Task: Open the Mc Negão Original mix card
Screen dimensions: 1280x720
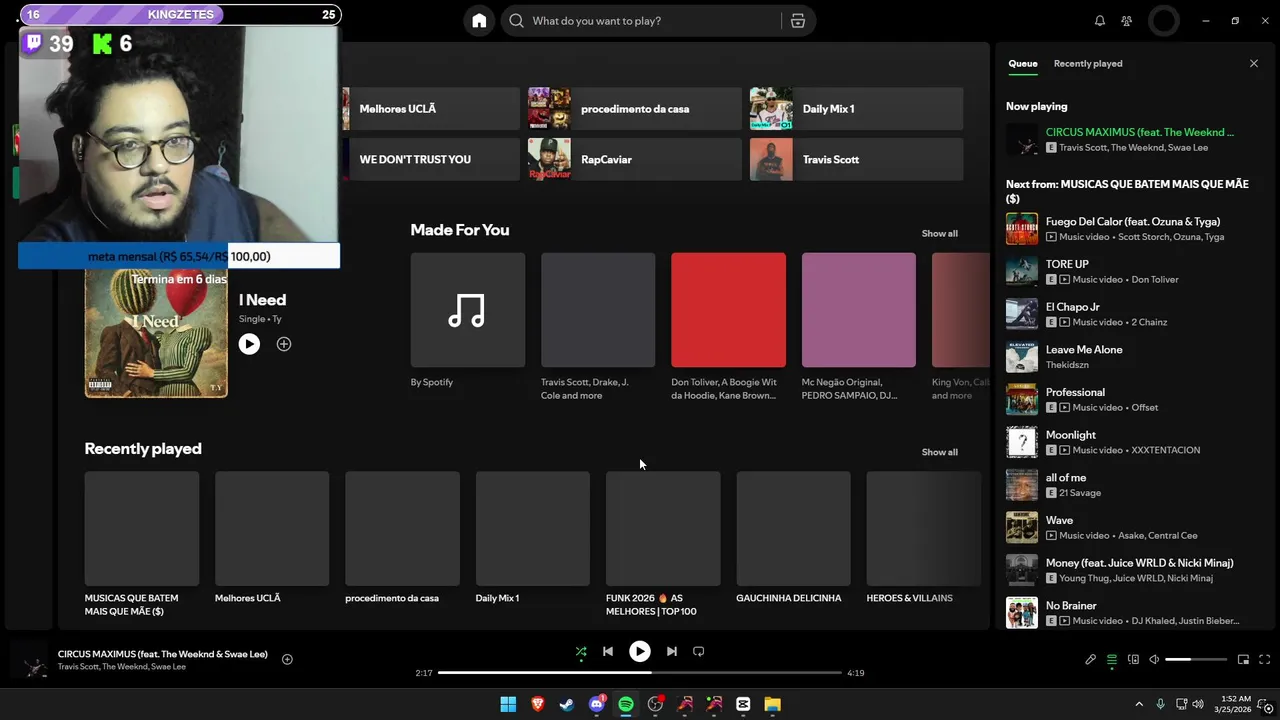Action: [859, 327]
